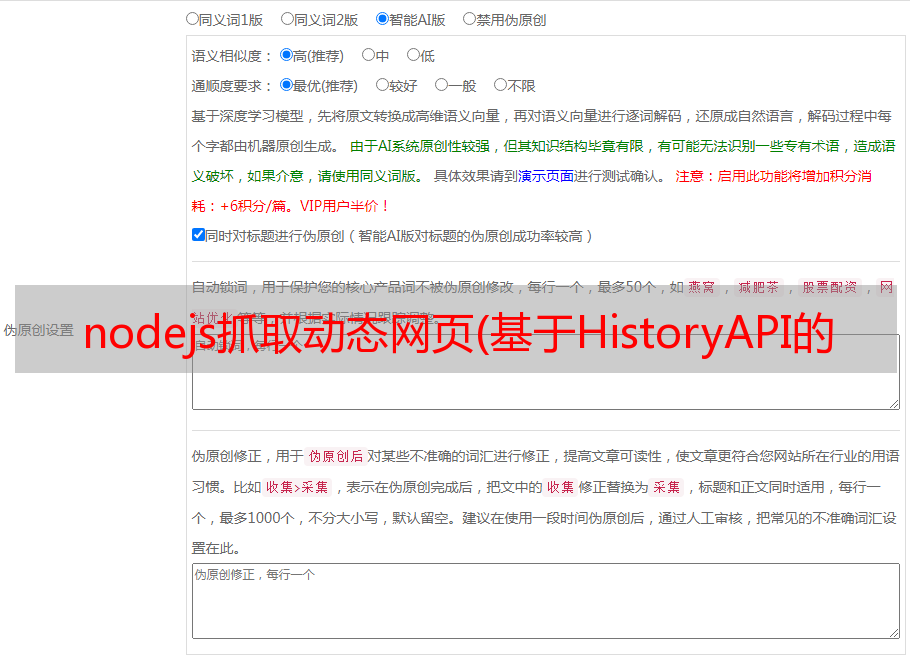This screenshot has width=911, height=658.
Task: Click the 燕窝 example keyword tag
Action: click(x=701, y=287)
